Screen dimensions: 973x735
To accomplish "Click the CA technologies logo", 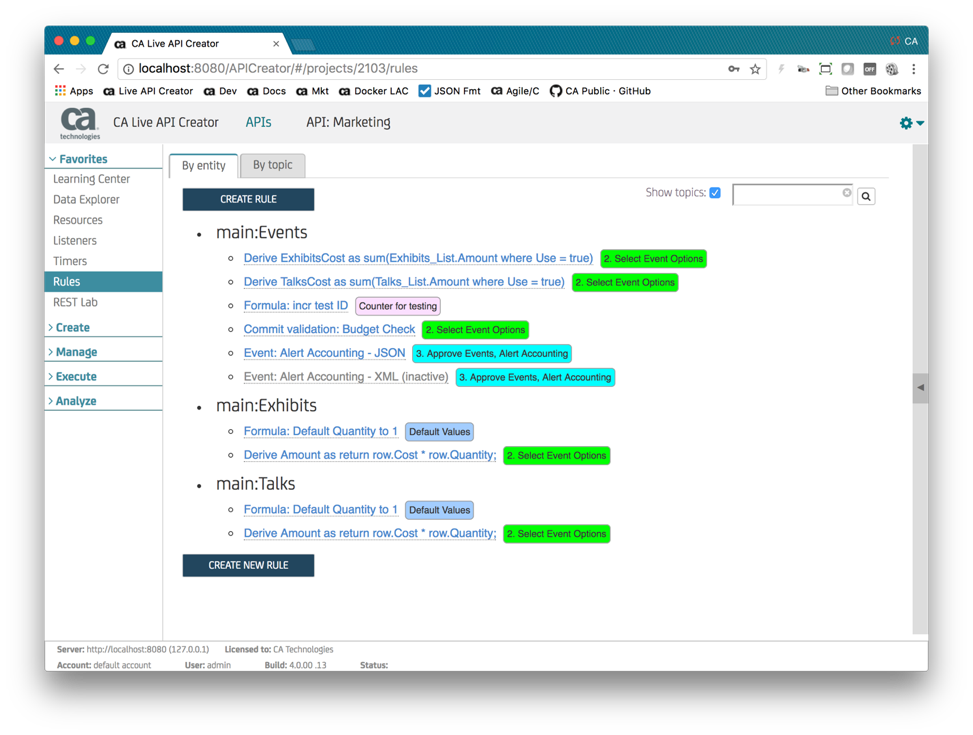I will point(79,123).
